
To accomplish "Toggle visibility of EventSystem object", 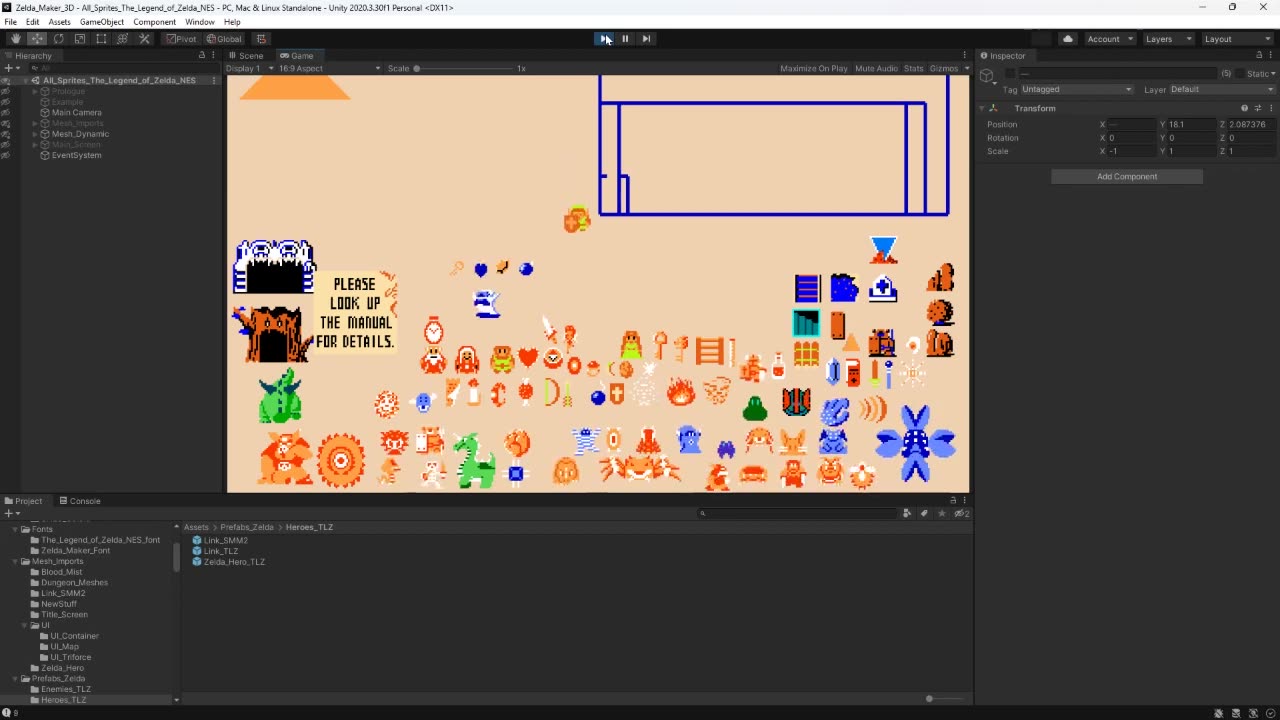I will click(5, 155).
